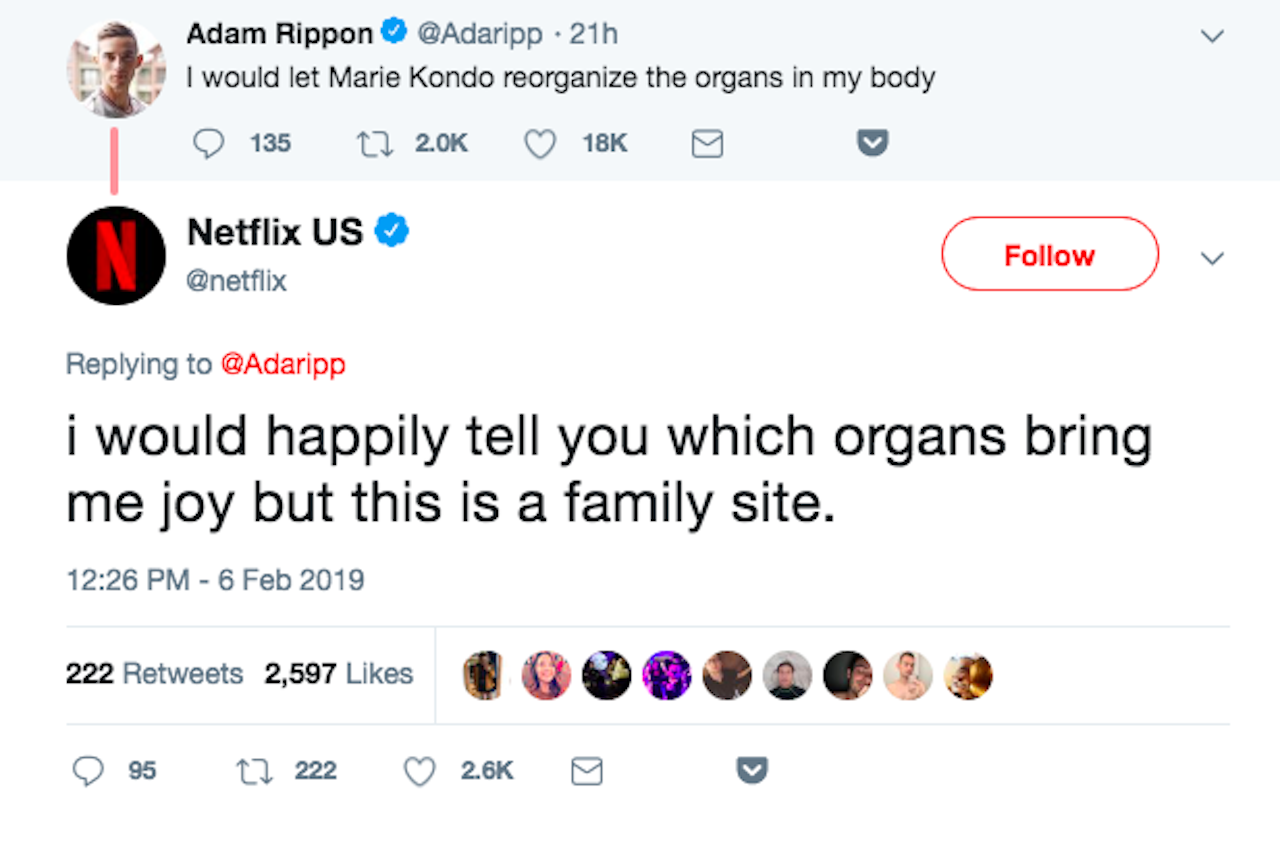
Task: View the 222 Retweets list
Action: coord(154,674)
